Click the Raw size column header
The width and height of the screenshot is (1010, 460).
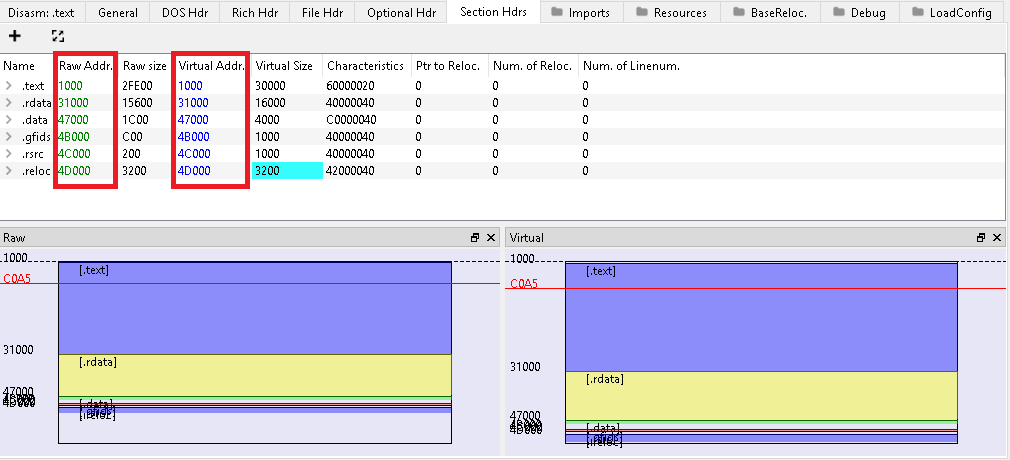click(x=145, y=66)
